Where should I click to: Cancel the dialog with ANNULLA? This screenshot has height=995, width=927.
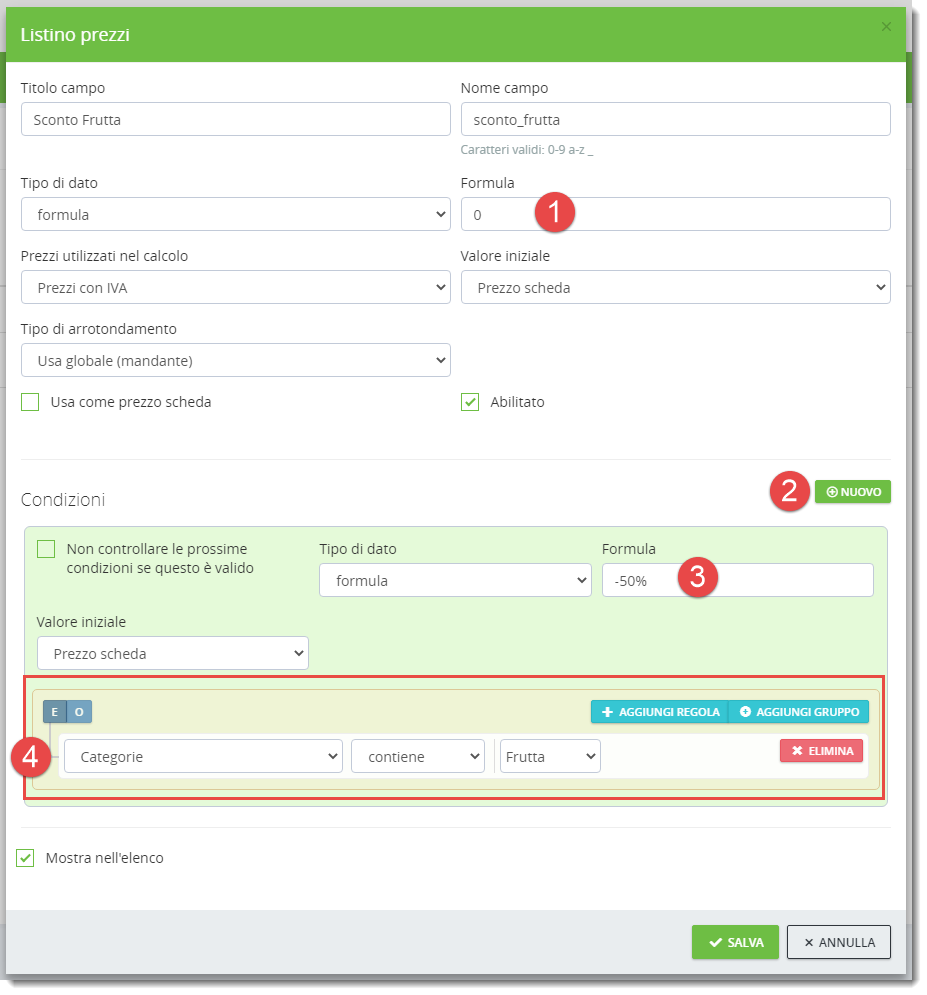point(838,942)
